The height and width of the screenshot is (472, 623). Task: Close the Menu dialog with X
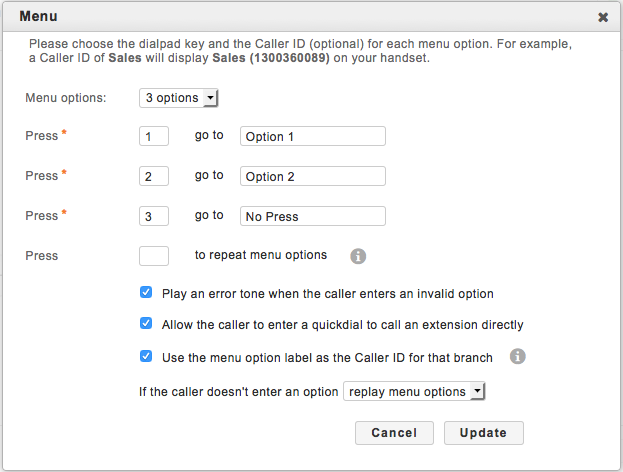tap(603, 17)
